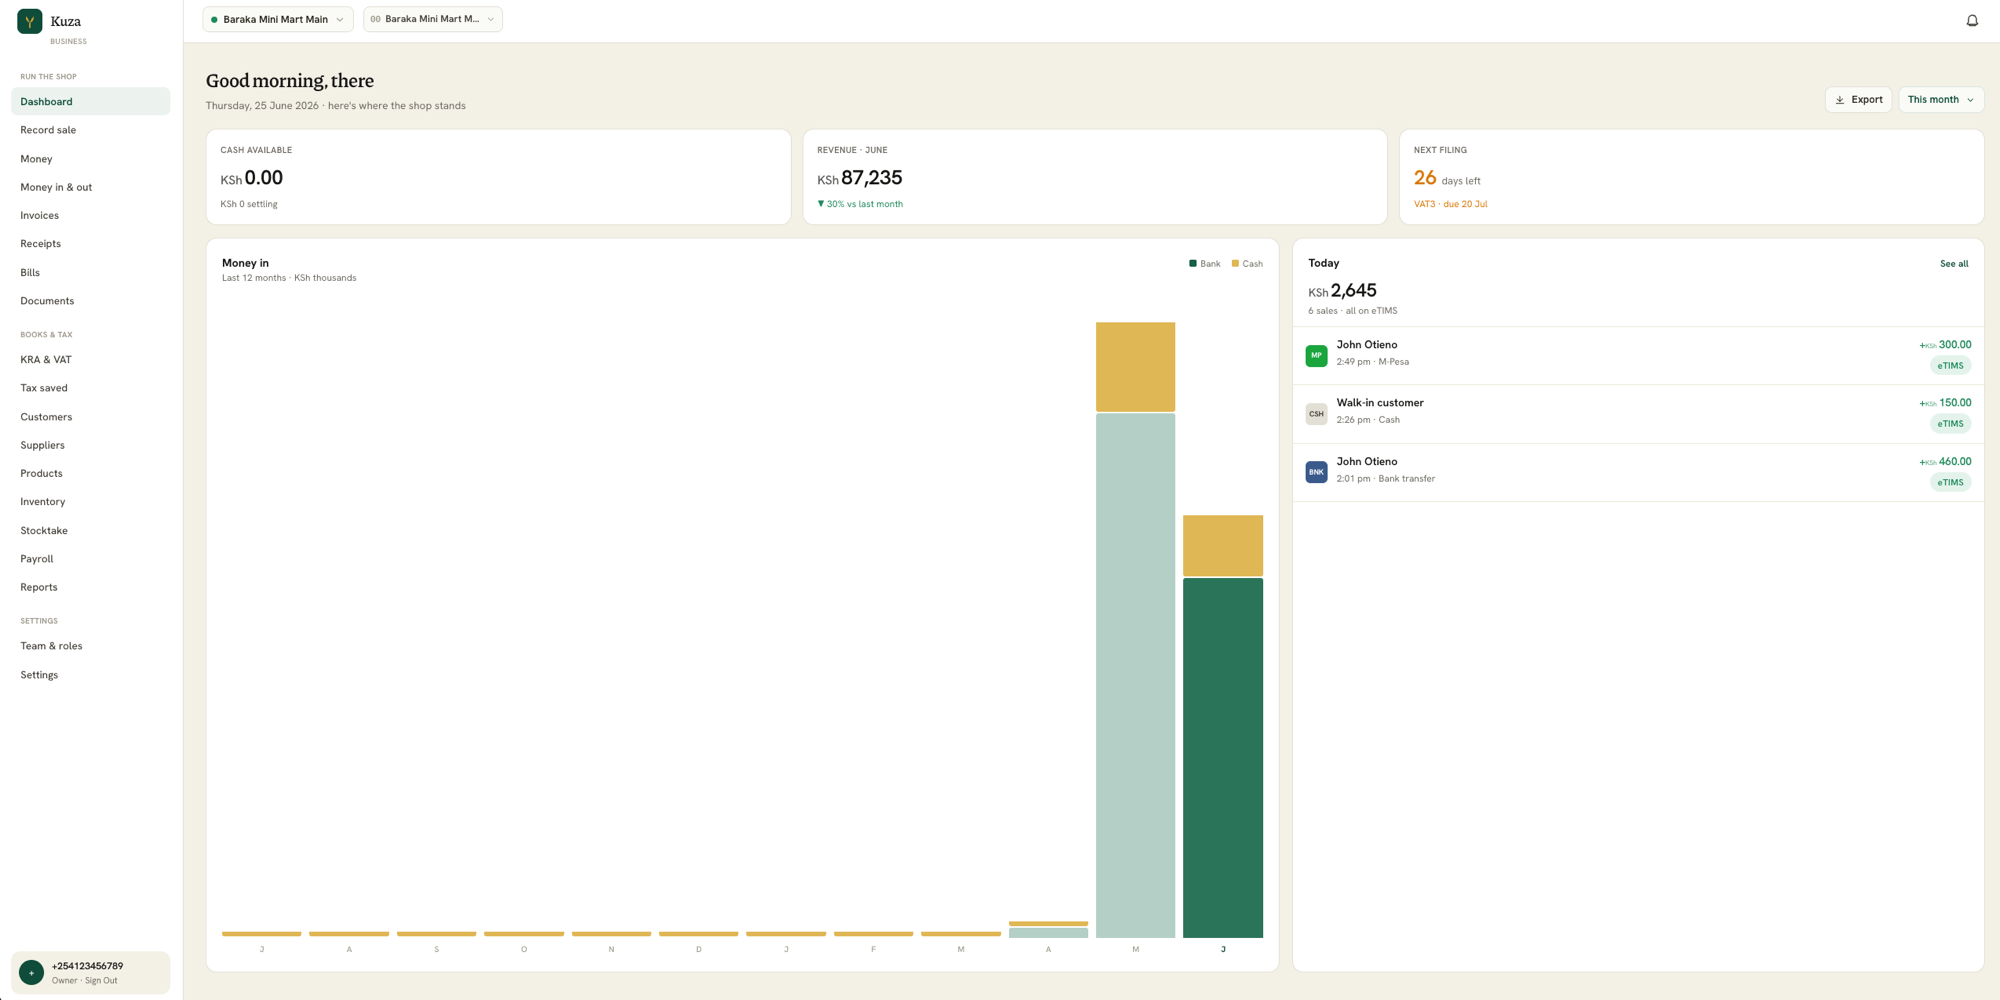Click the MP M-Pesa badge for John Otieno

1316,355
